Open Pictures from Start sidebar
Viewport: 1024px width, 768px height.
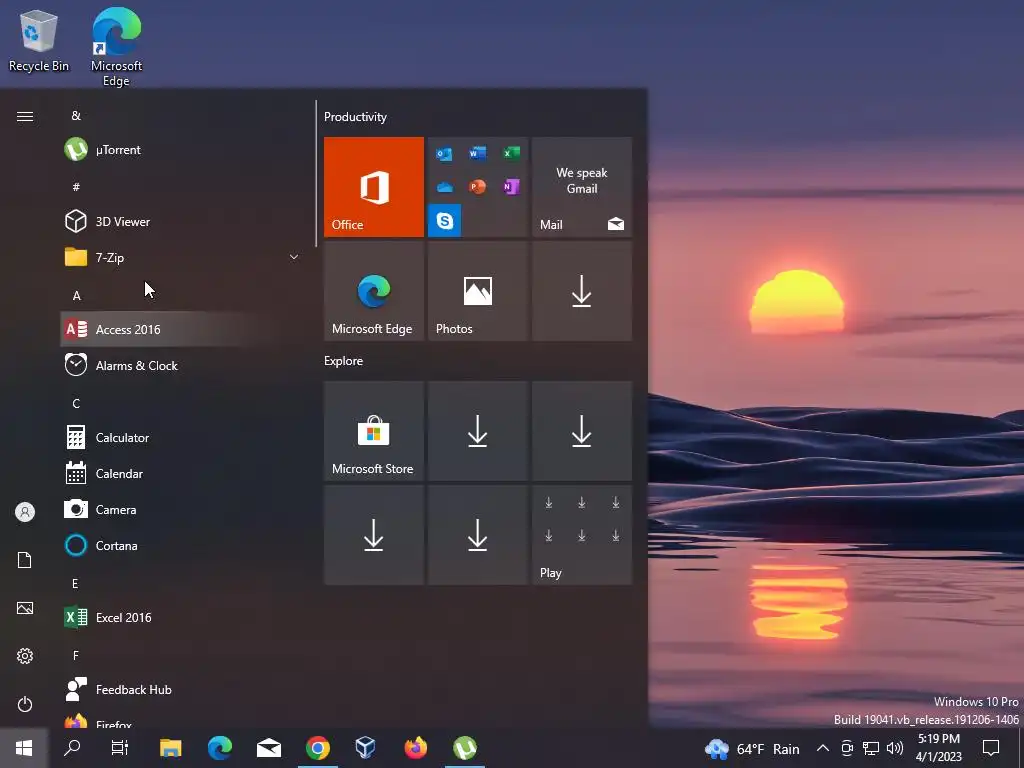coord(25,608)
